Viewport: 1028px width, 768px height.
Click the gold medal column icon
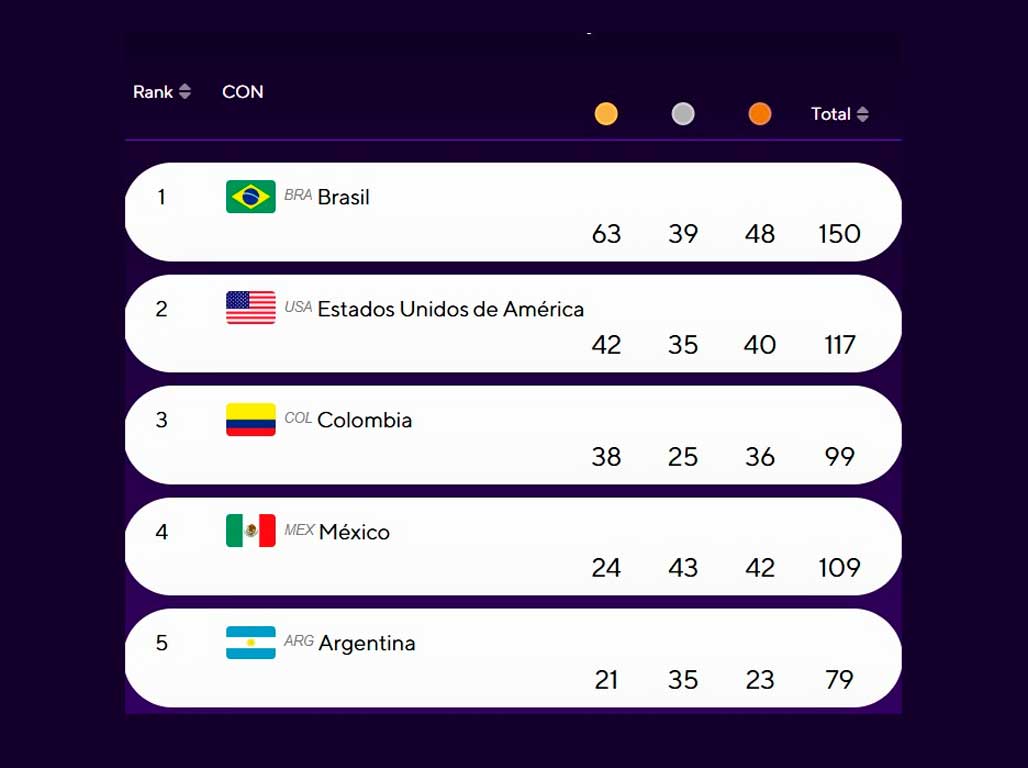[606, 114]
